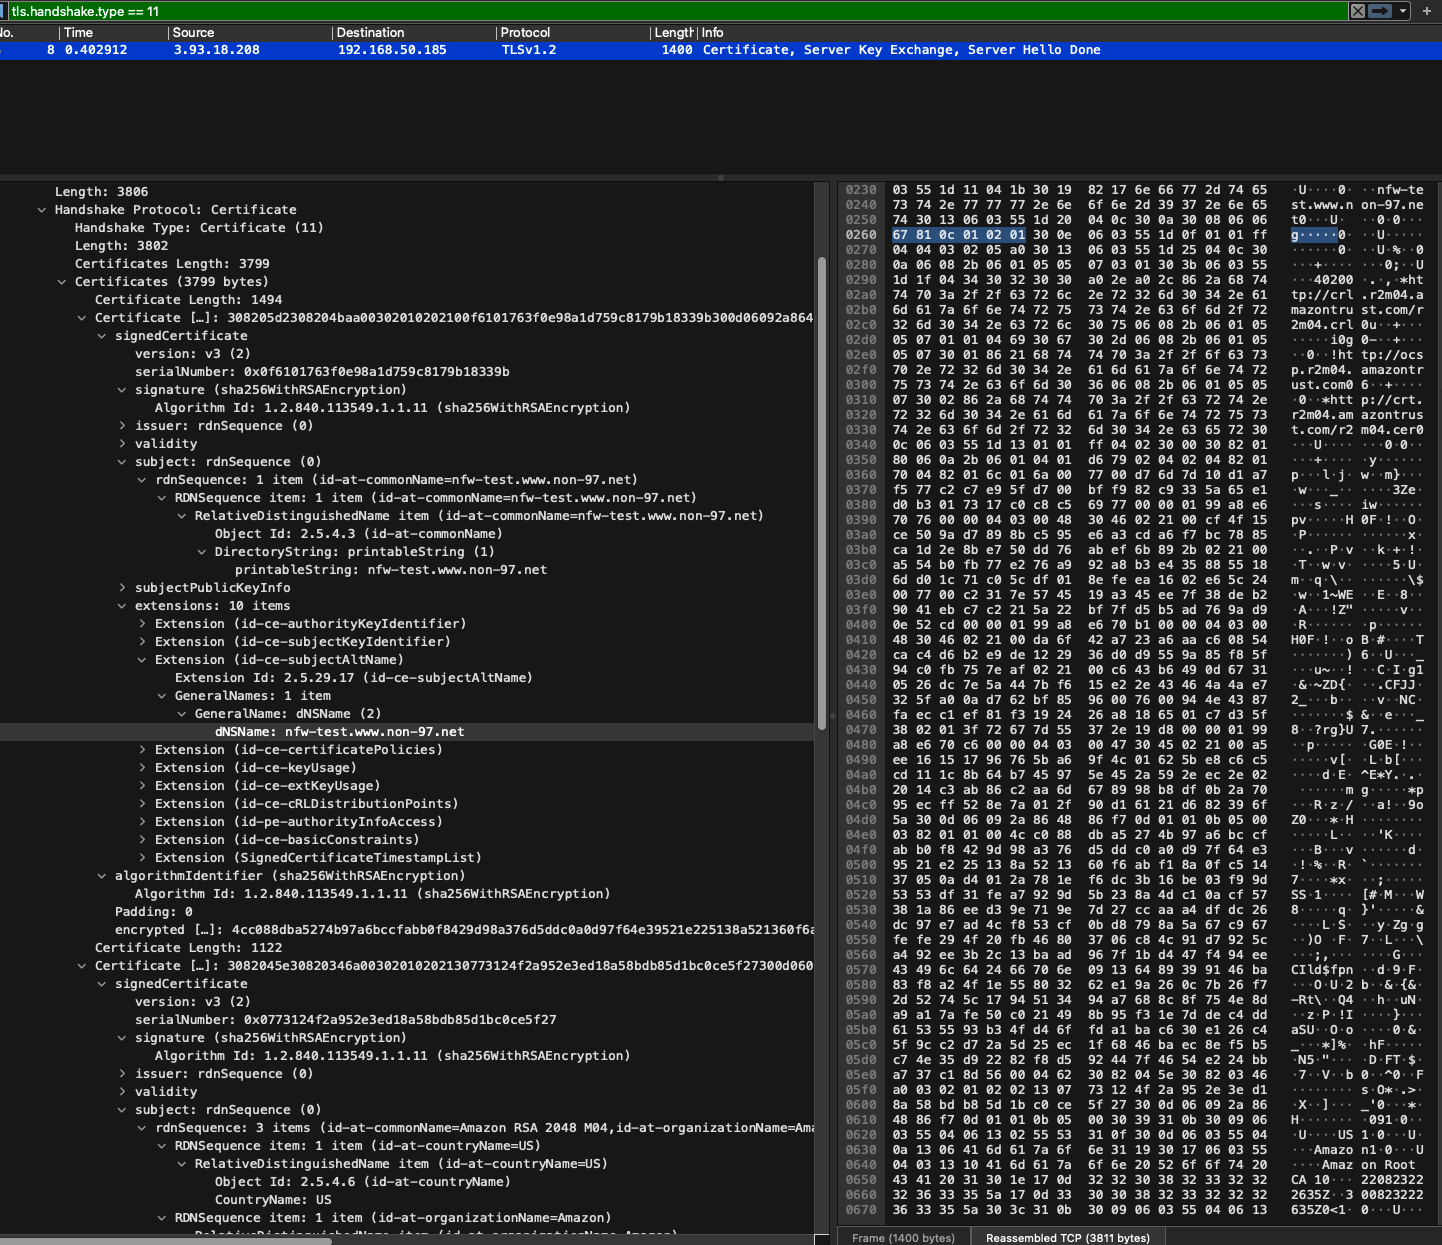Switch to the Frame (1400 bytes) tab
Image resolution: width=1442 pixels, height=1245 pixels.
click(x=903, y=1238)
